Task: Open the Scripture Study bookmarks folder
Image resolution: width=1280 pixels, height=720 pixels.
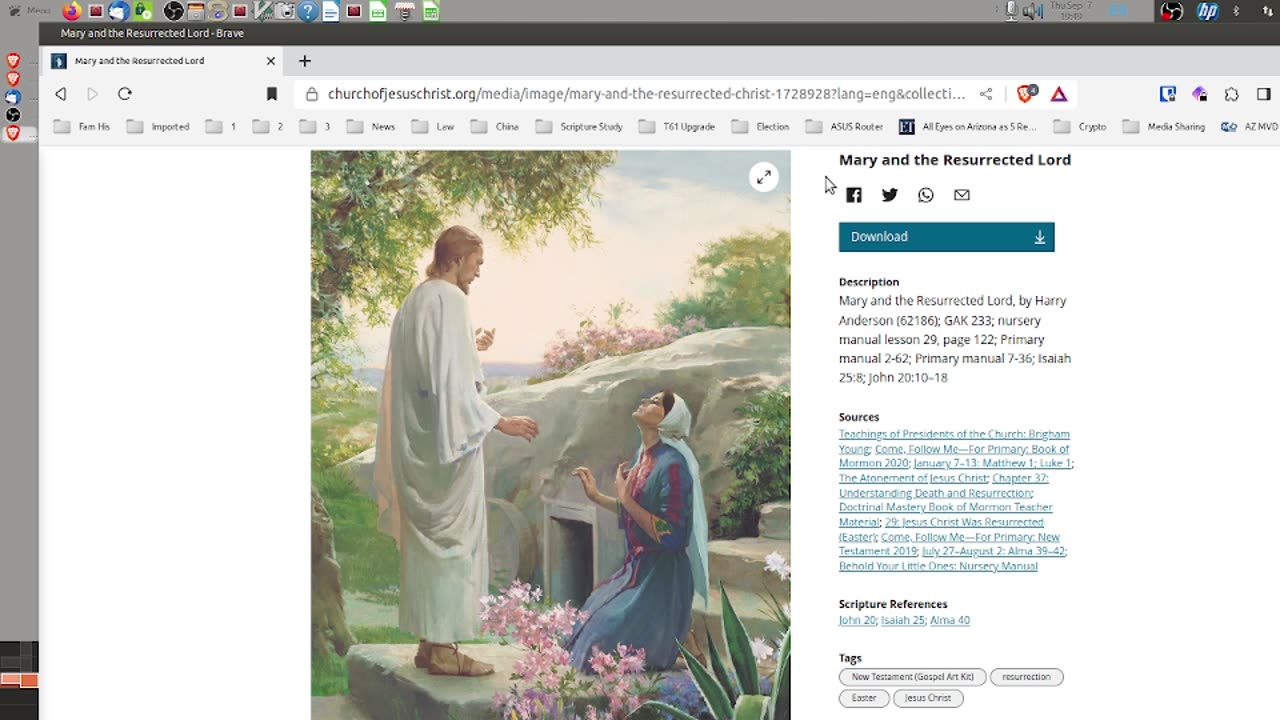Action: click(579, 127)
